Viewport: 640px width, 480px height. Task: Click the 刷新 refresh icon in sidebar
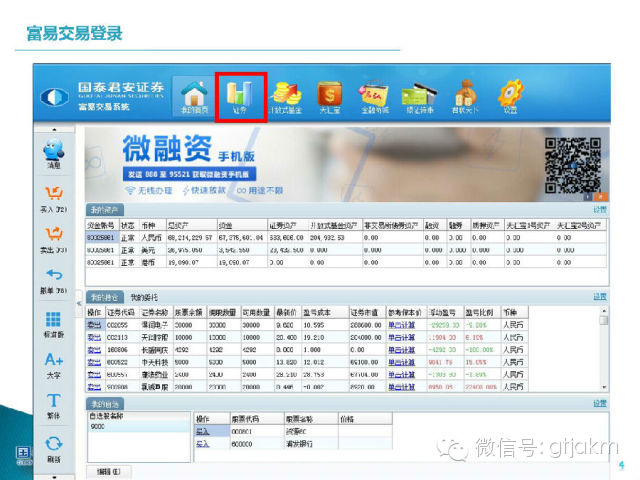[x=53, y=449]
